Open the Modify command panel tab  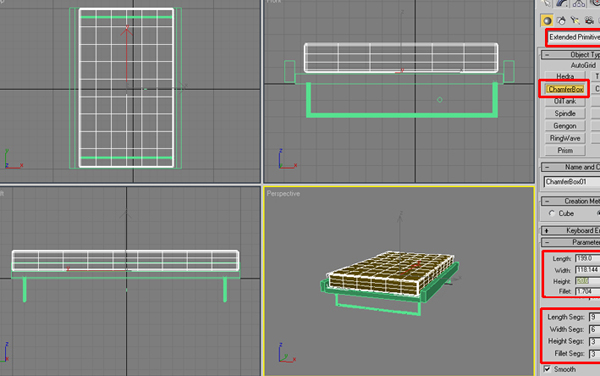(x=562, y=3)
